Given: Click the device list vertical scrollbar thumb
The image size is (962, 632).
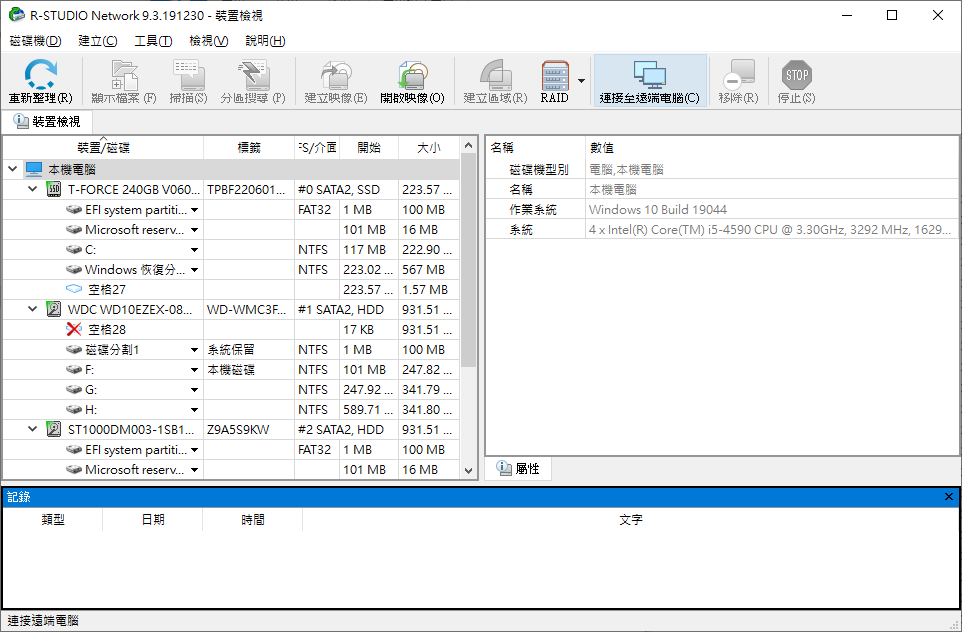Looking at the screenshot, I should click(x=468, y=260).
